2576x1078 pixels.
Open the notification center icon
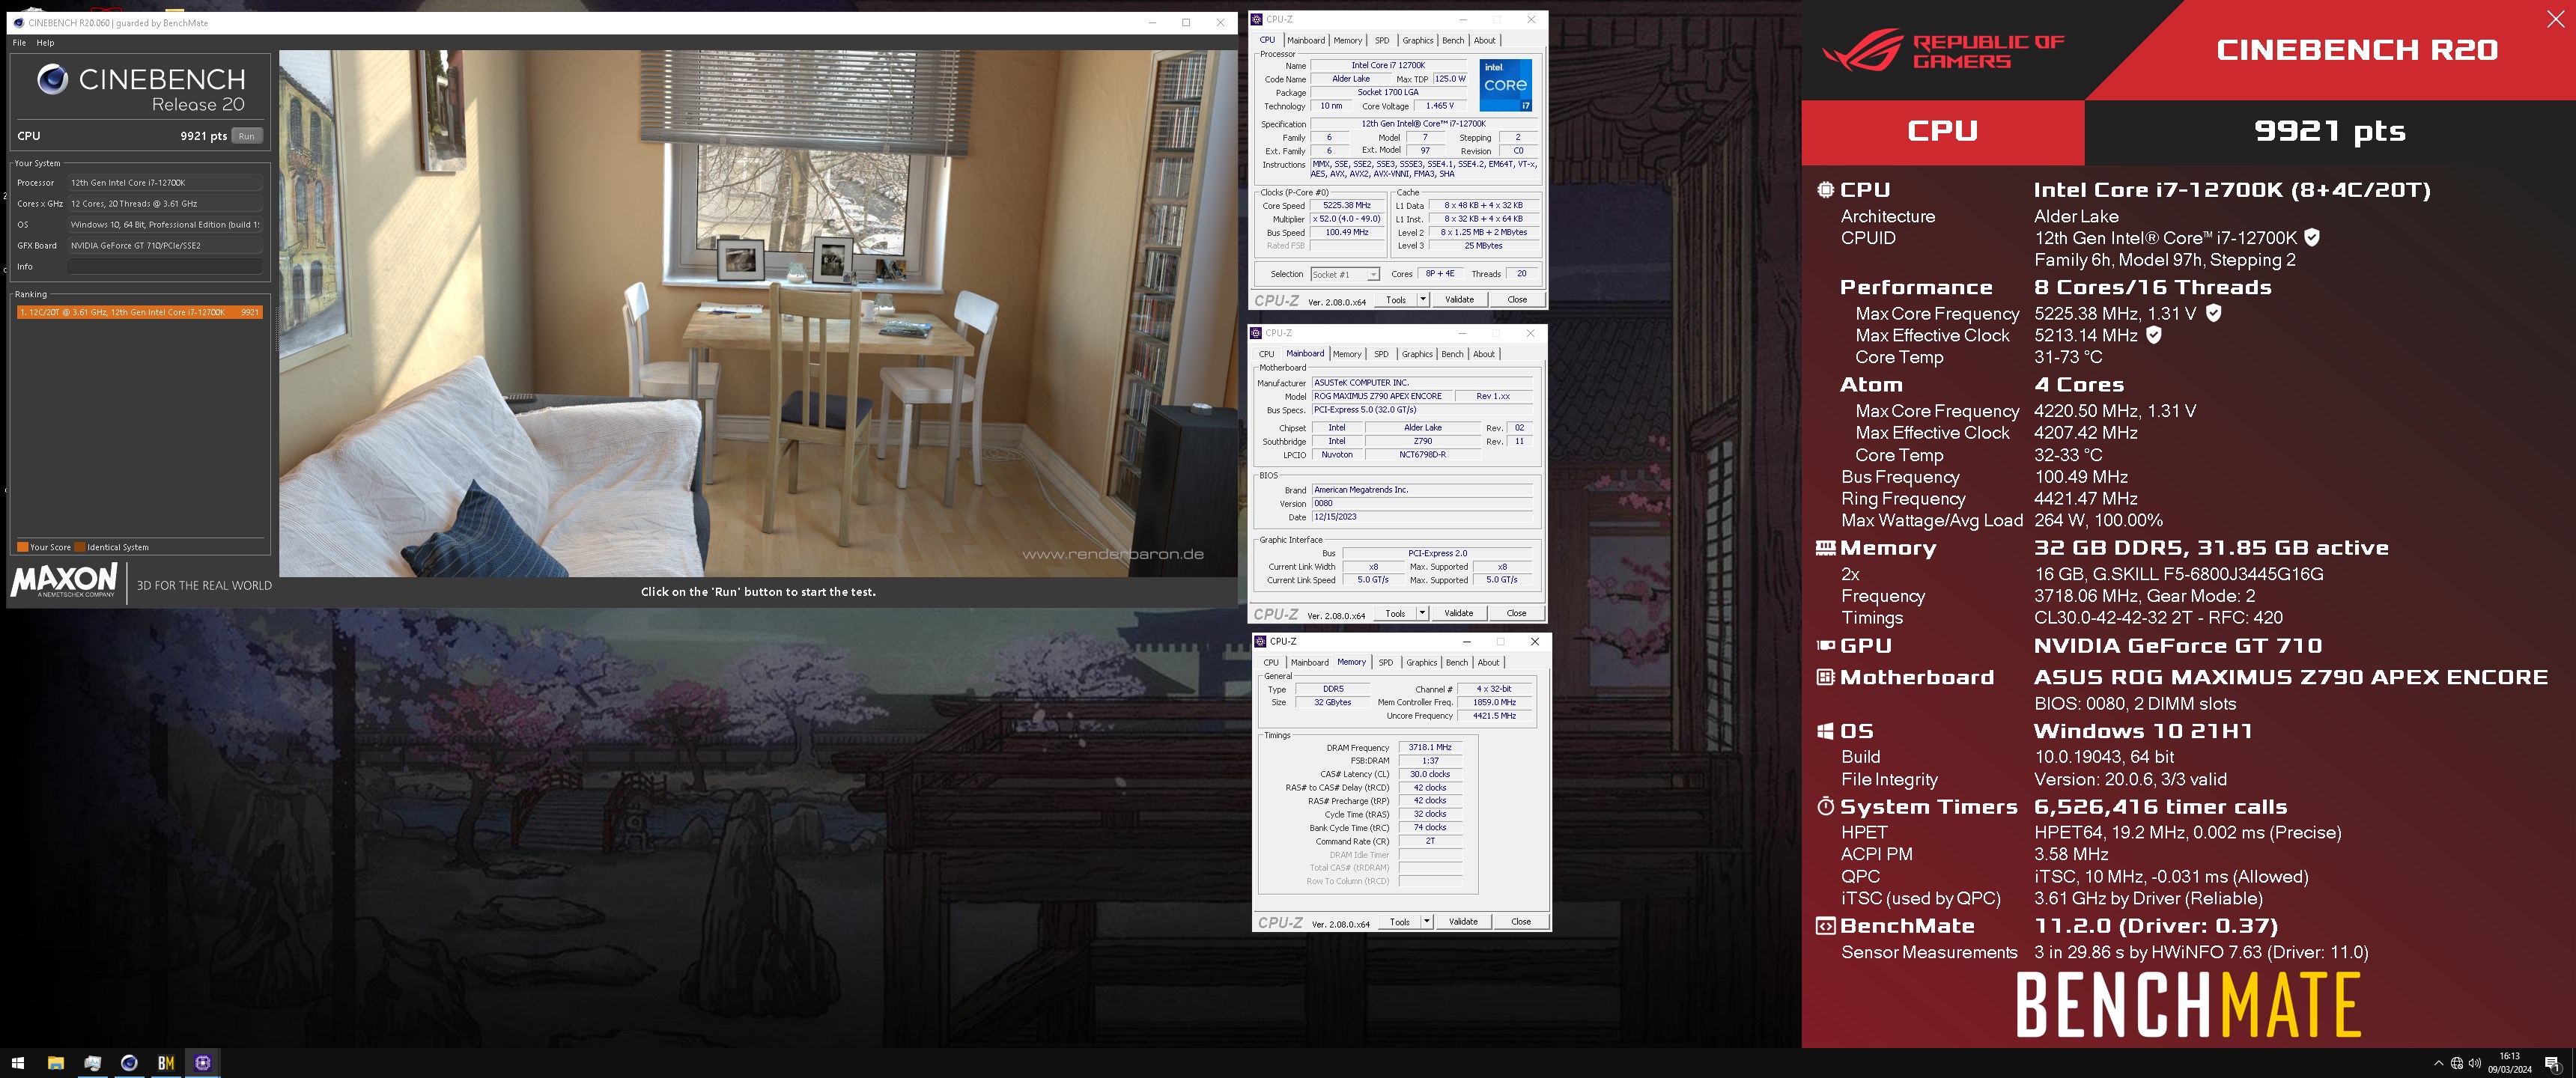[2552, 1063]
